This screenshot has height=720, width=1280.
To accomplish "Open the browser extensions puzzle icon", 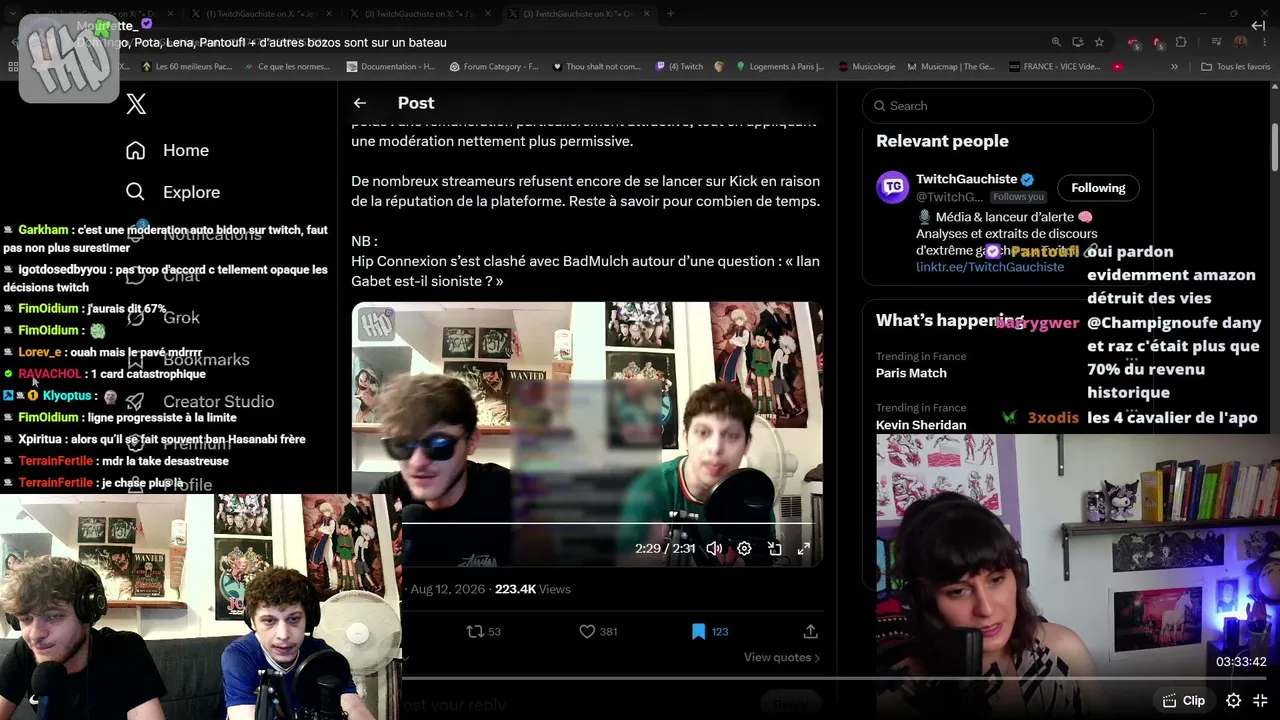I will click(1181, 42).
